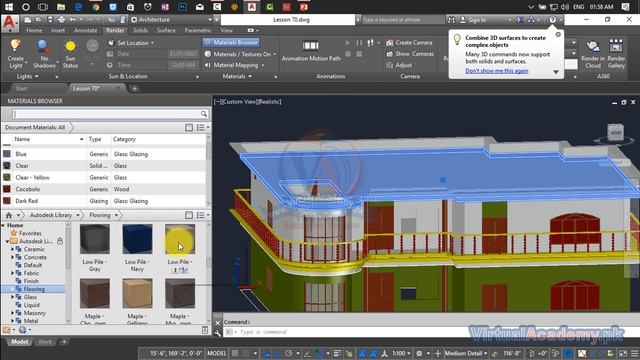Select the Clear - Yellow material
The height and width of the screenshot is (360, 640).
104,178
